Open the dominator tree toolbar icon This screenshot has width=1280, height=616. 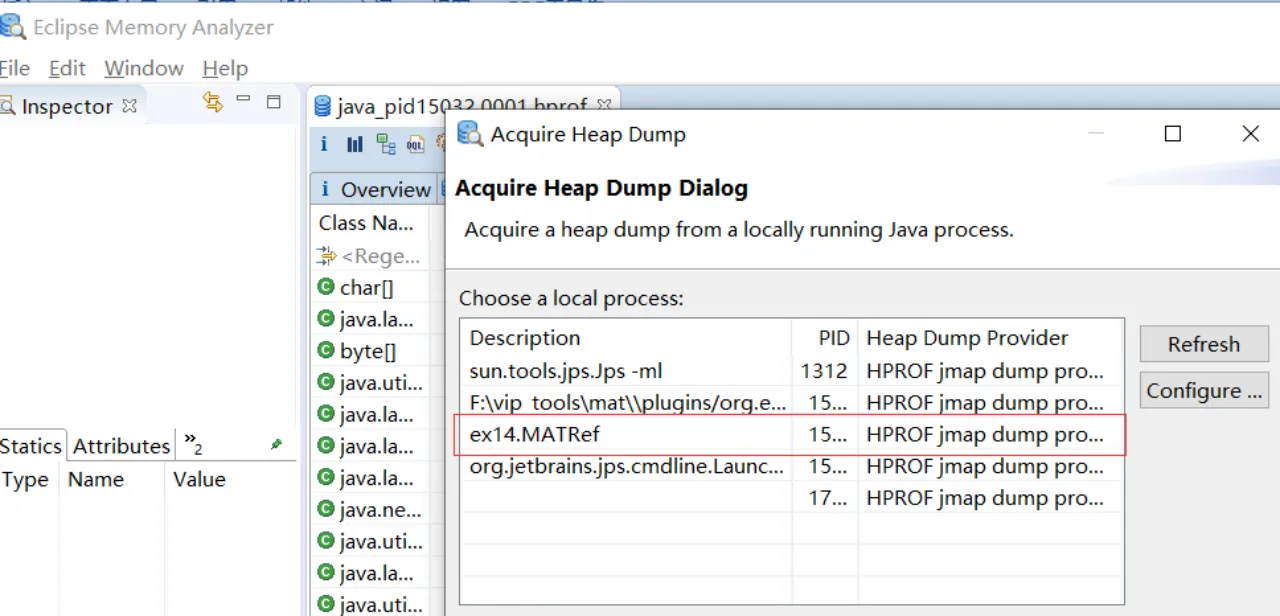point(385,144)
